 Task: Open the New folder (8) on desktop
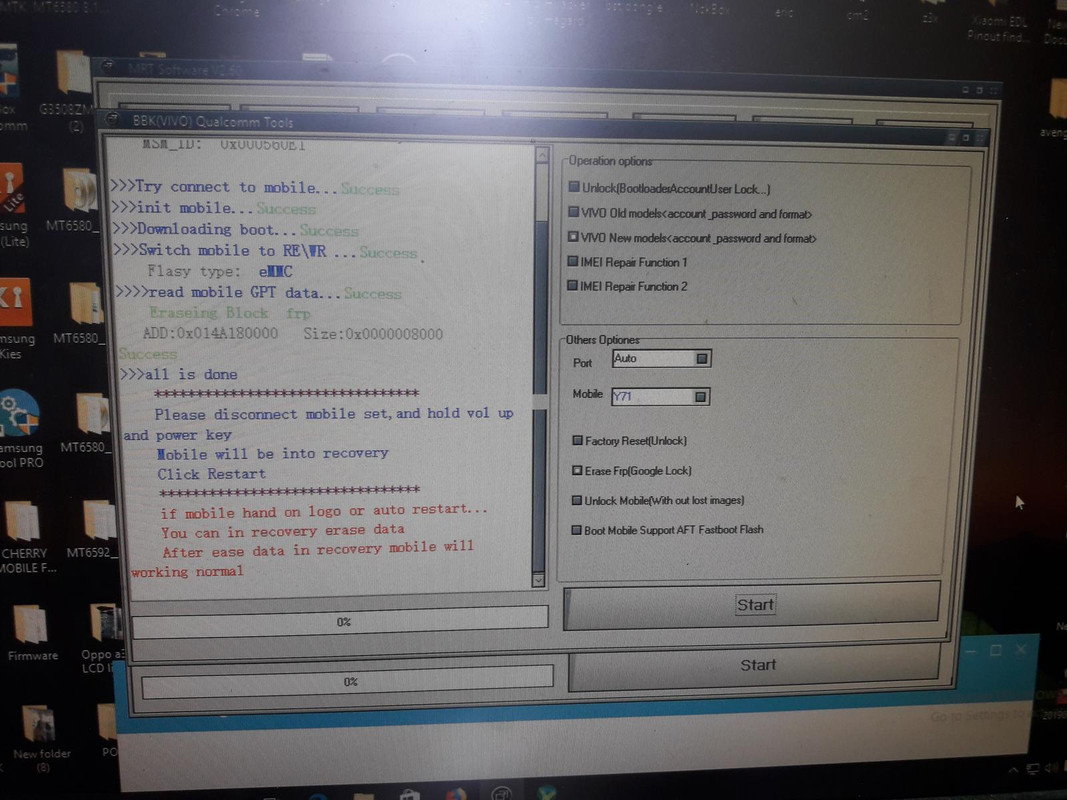point(41,739)
